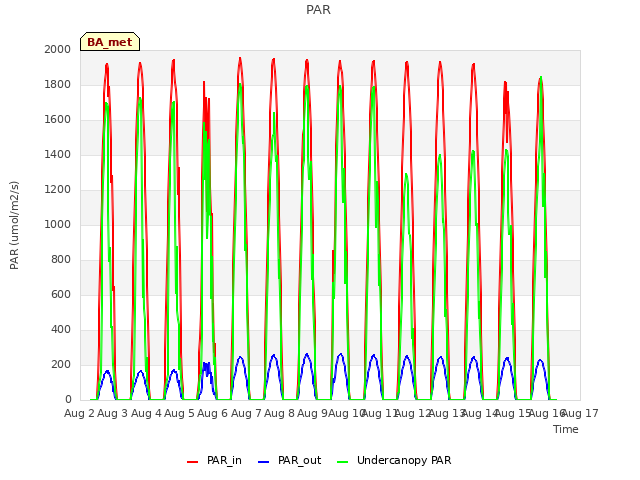This screenshot has width=640, height=480.
Task: Click the 1200 y-axis tick label
Action: (58, 189)
